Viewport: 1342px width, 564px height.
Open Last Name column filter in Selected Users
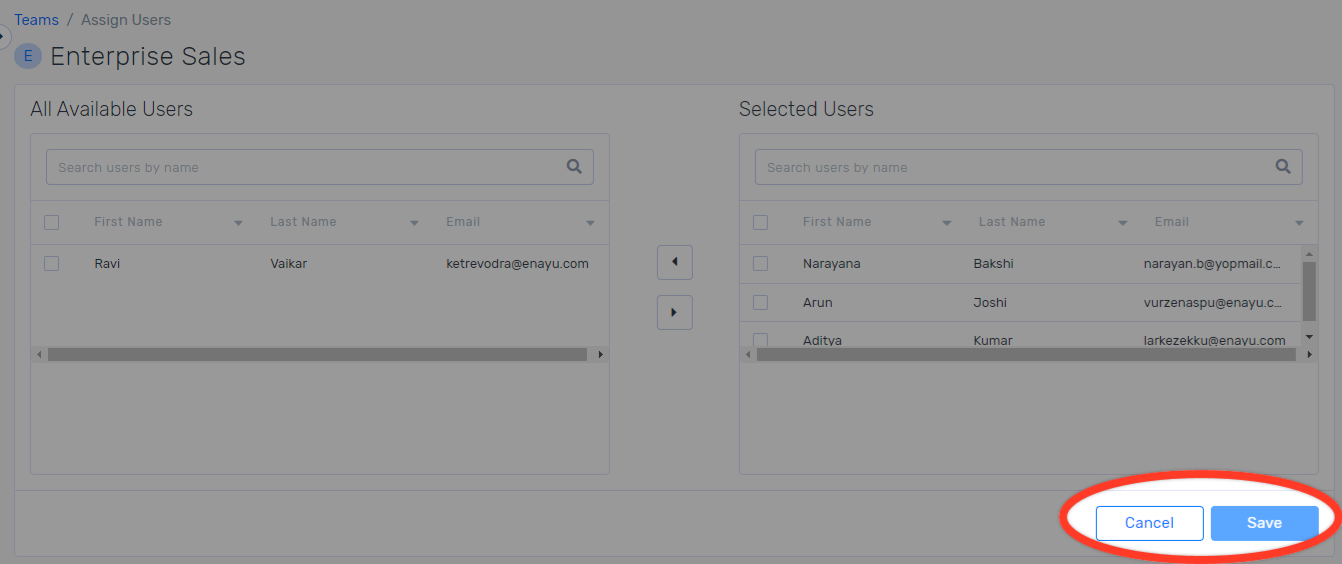coord(1122,223)
